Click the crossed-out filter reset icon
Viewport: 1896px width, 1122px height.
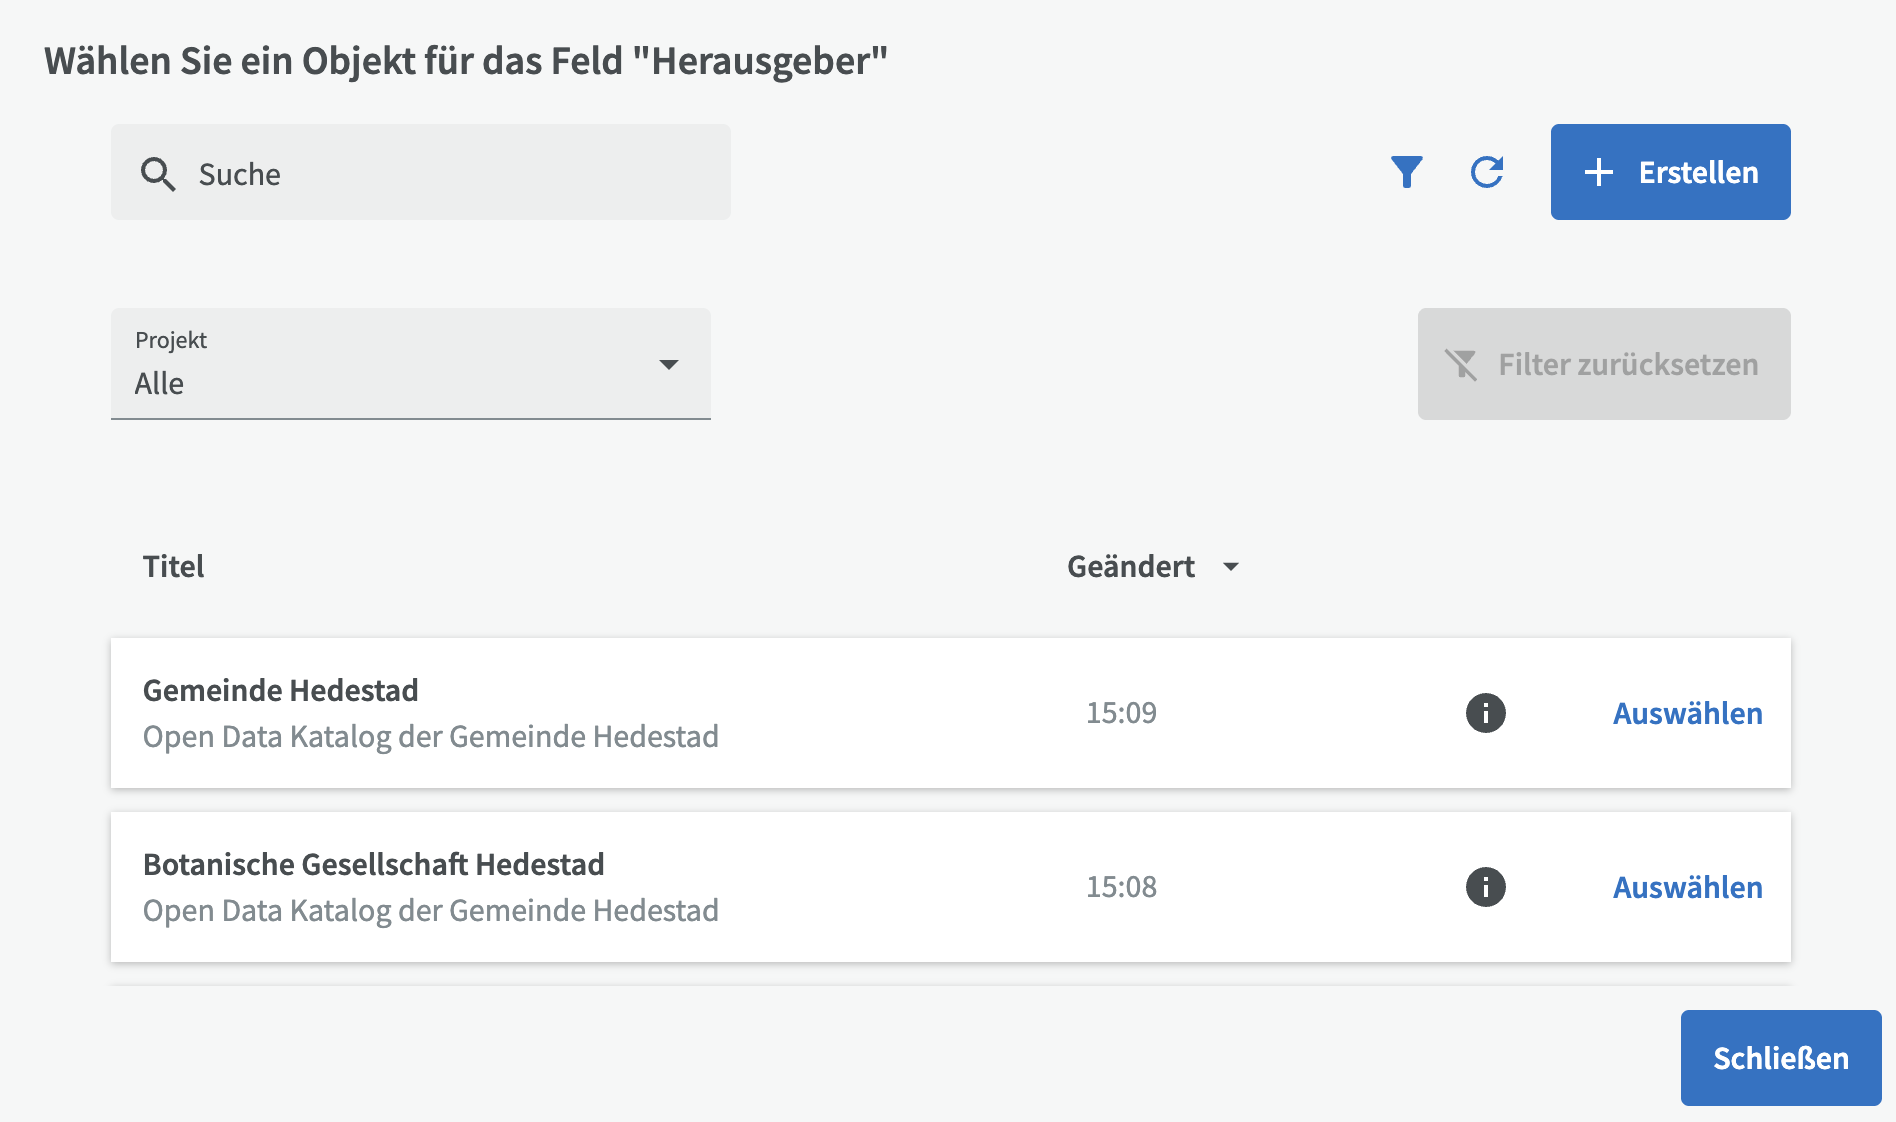1461,364
